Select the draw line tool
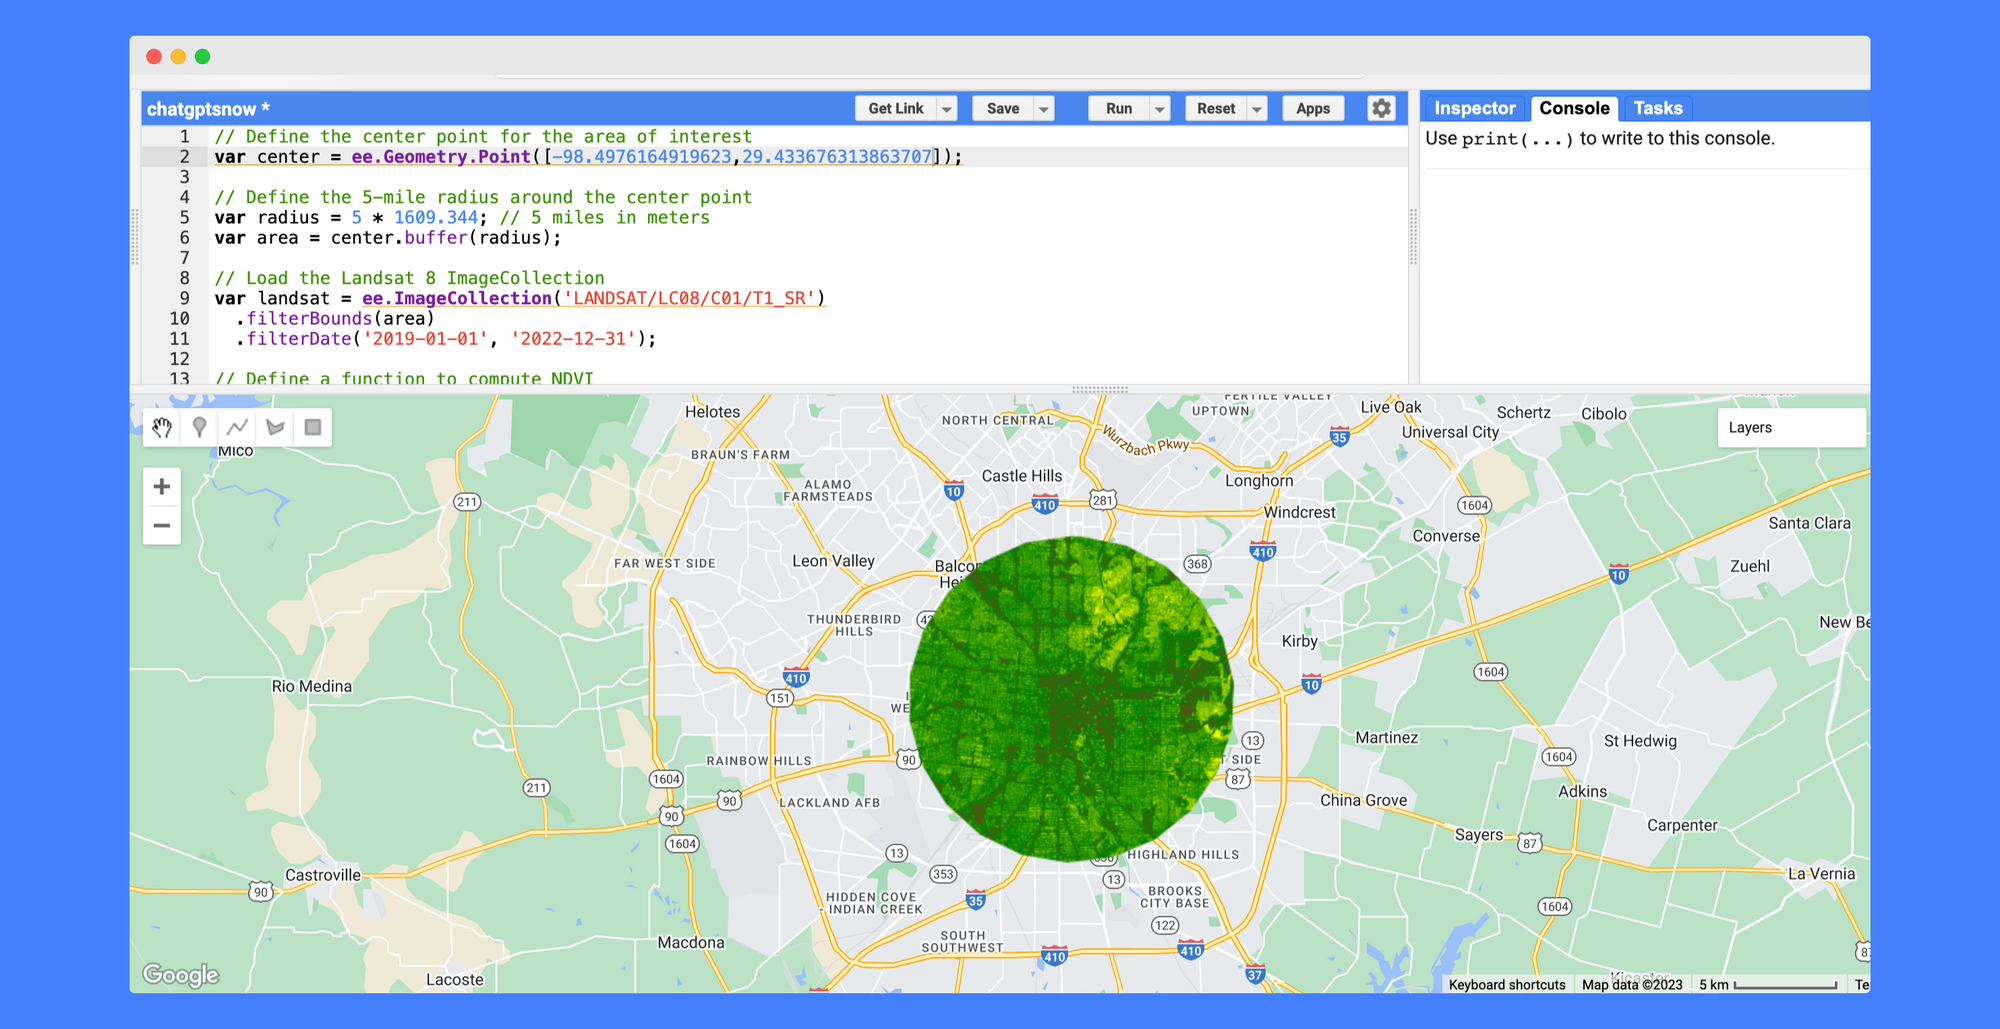Image resolution: width=2000 pixels, height=1029 pixels. click(237, 428)
